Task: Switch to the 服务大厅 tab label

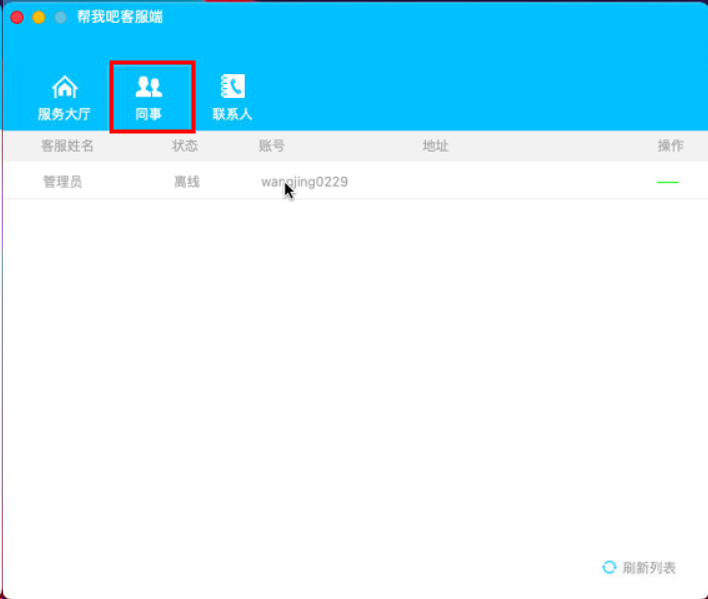Action: (x=64, y=114)
